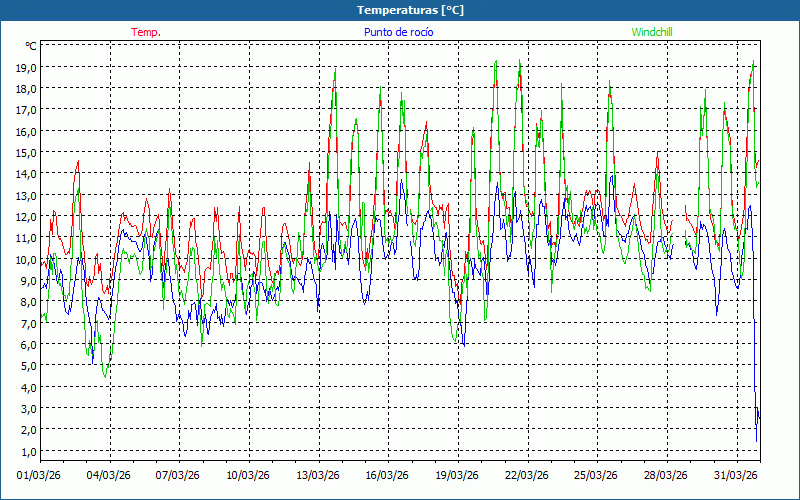Click the 10/03/26 date on the x-axis
800x500 pixels.
click(x=247, y=475)
